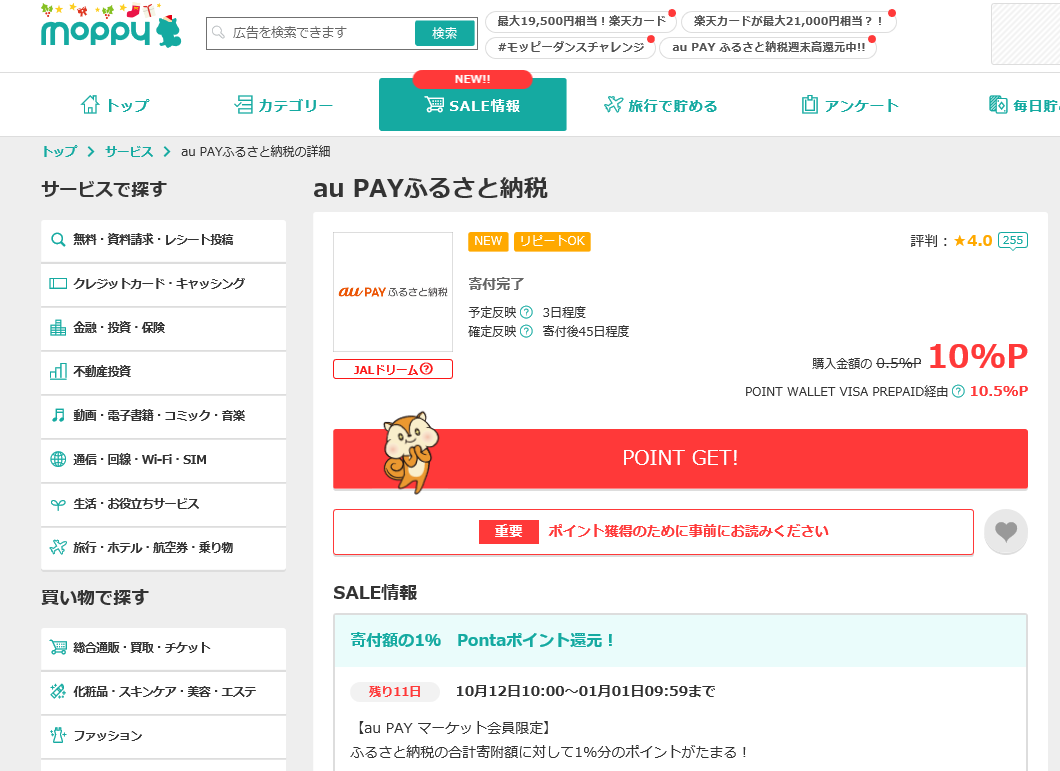Click the shopping cart icon in SALE情報 tab
Image resolution: width=1060 pixels, height=771 pixels.
[x=434, y=104]
